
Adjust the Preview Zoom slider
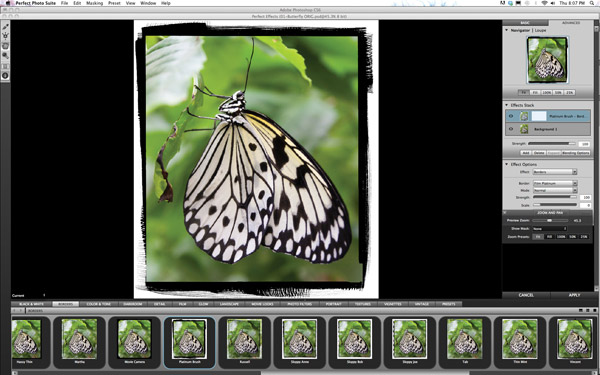click(x=550, y=220)
